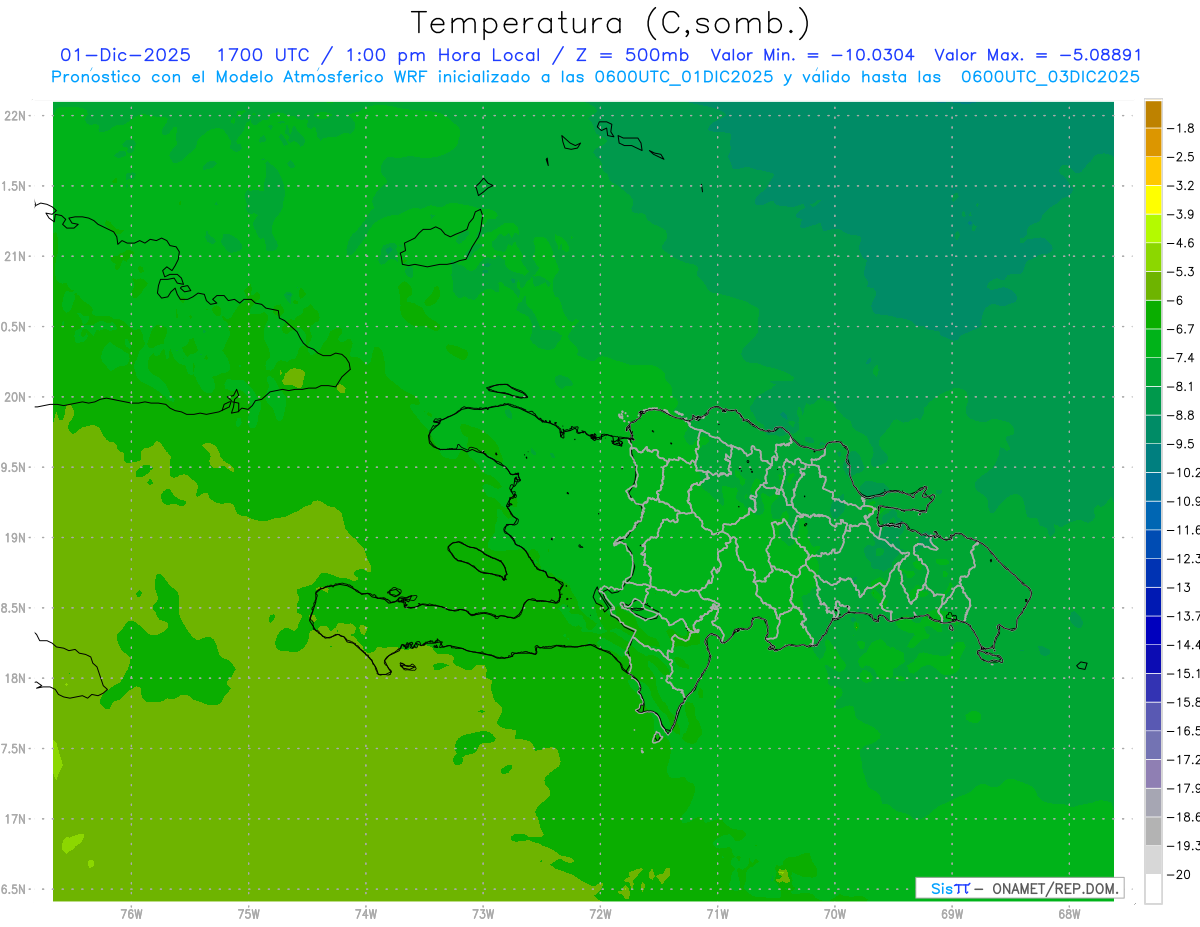Click the "74W" longitude axis label

click(365, 914)
